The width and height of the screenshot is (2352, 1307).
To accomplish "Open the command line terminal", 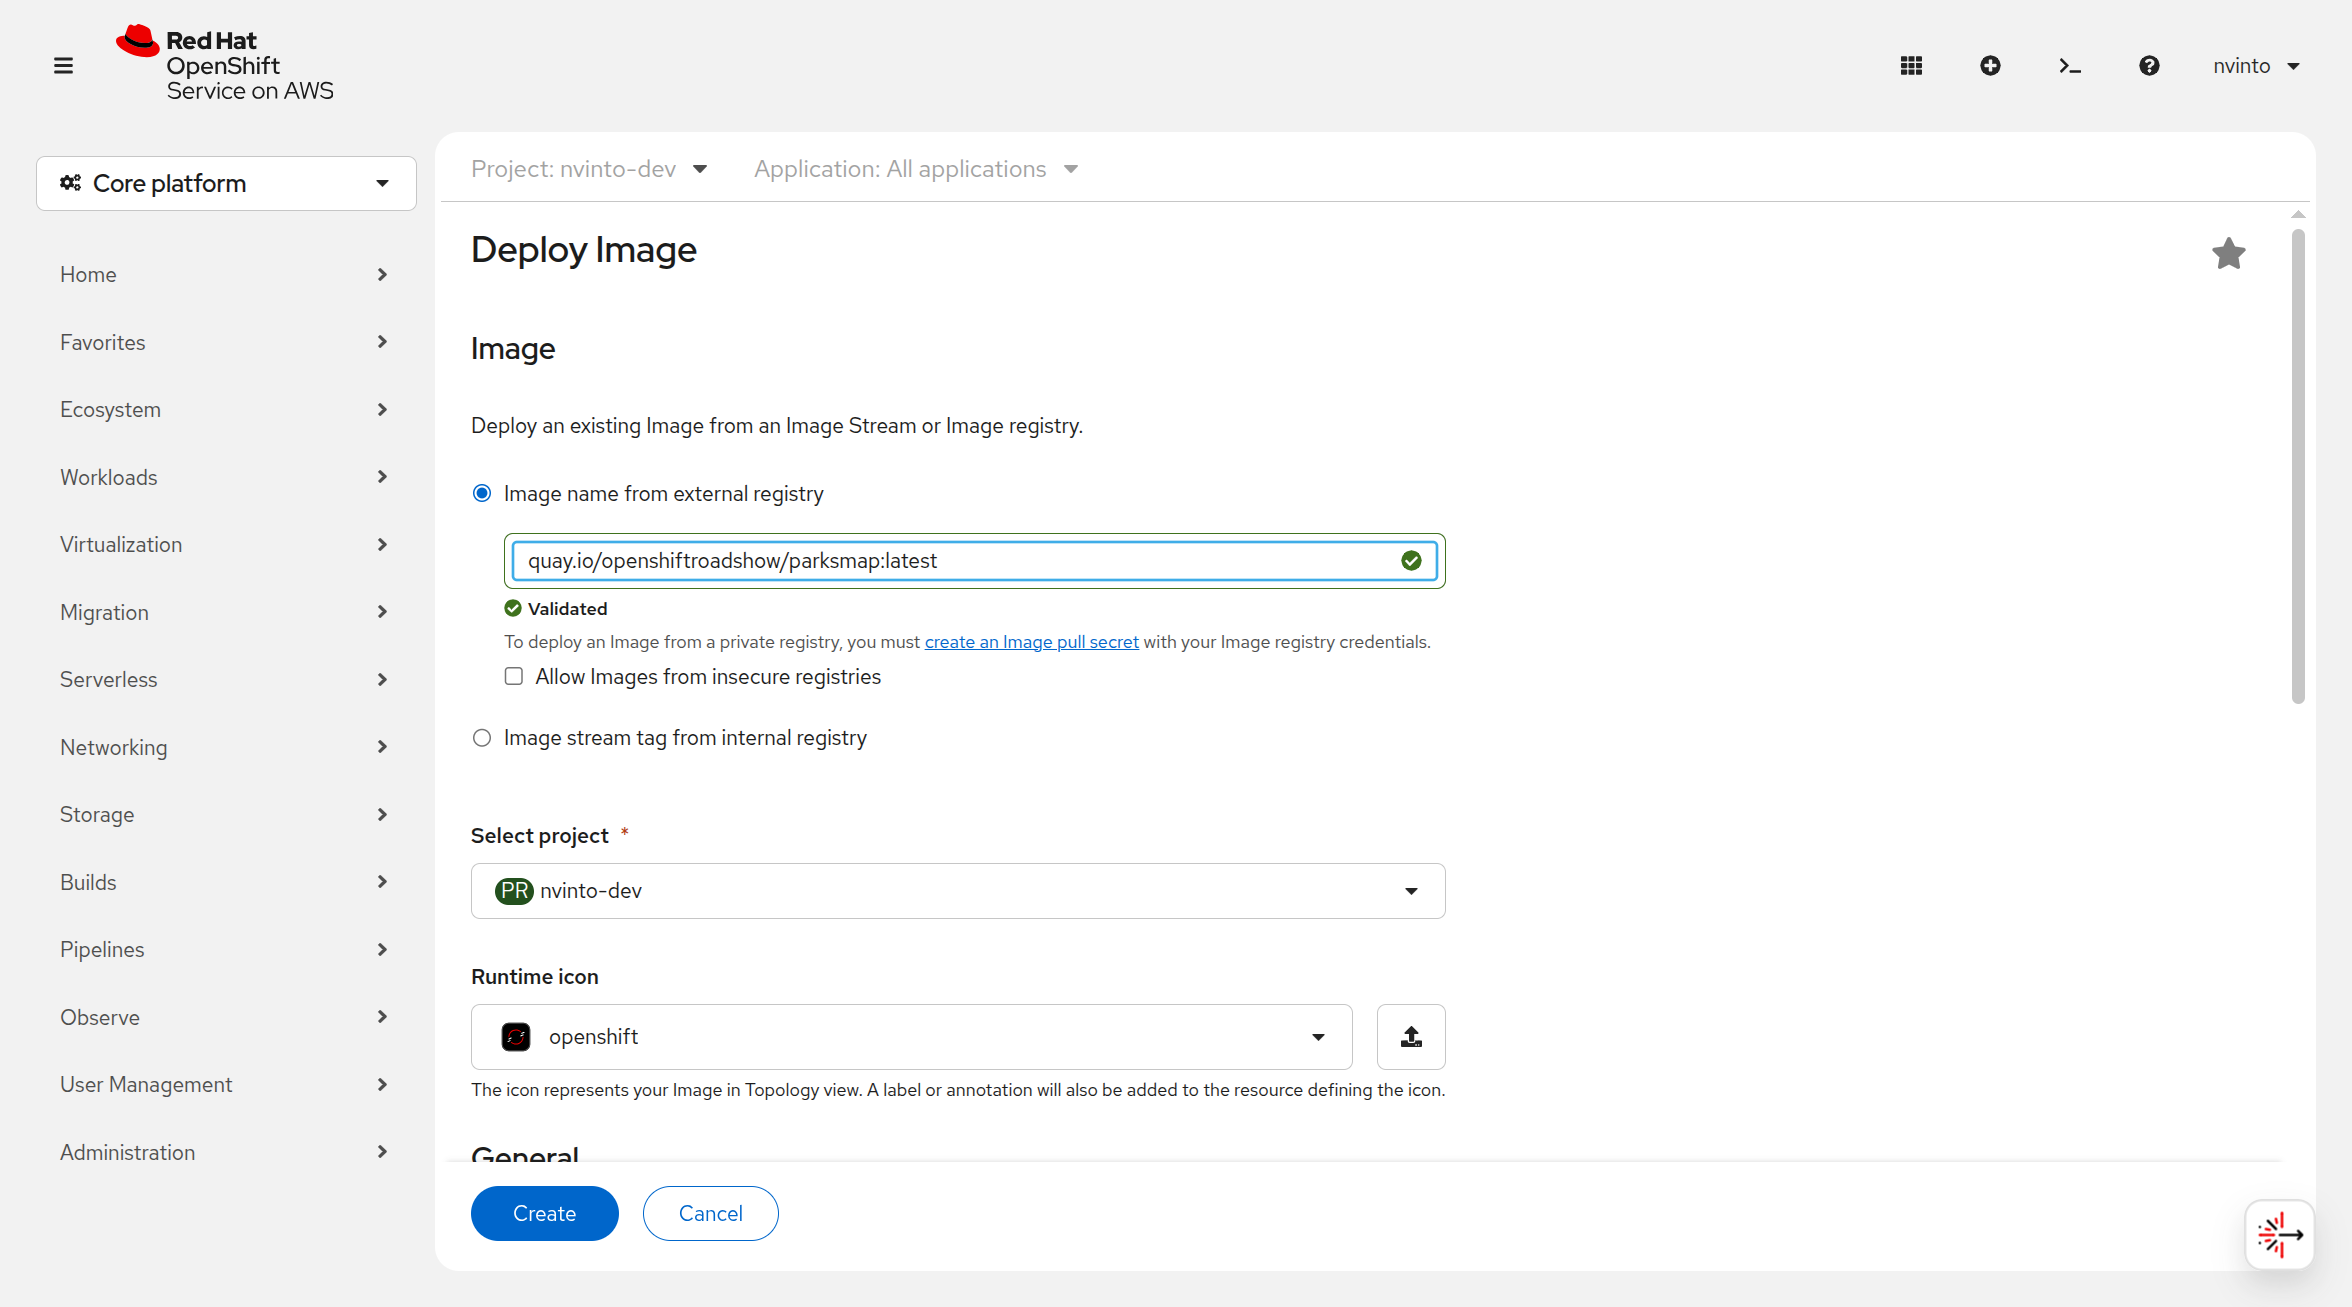I will [2070, 66].
